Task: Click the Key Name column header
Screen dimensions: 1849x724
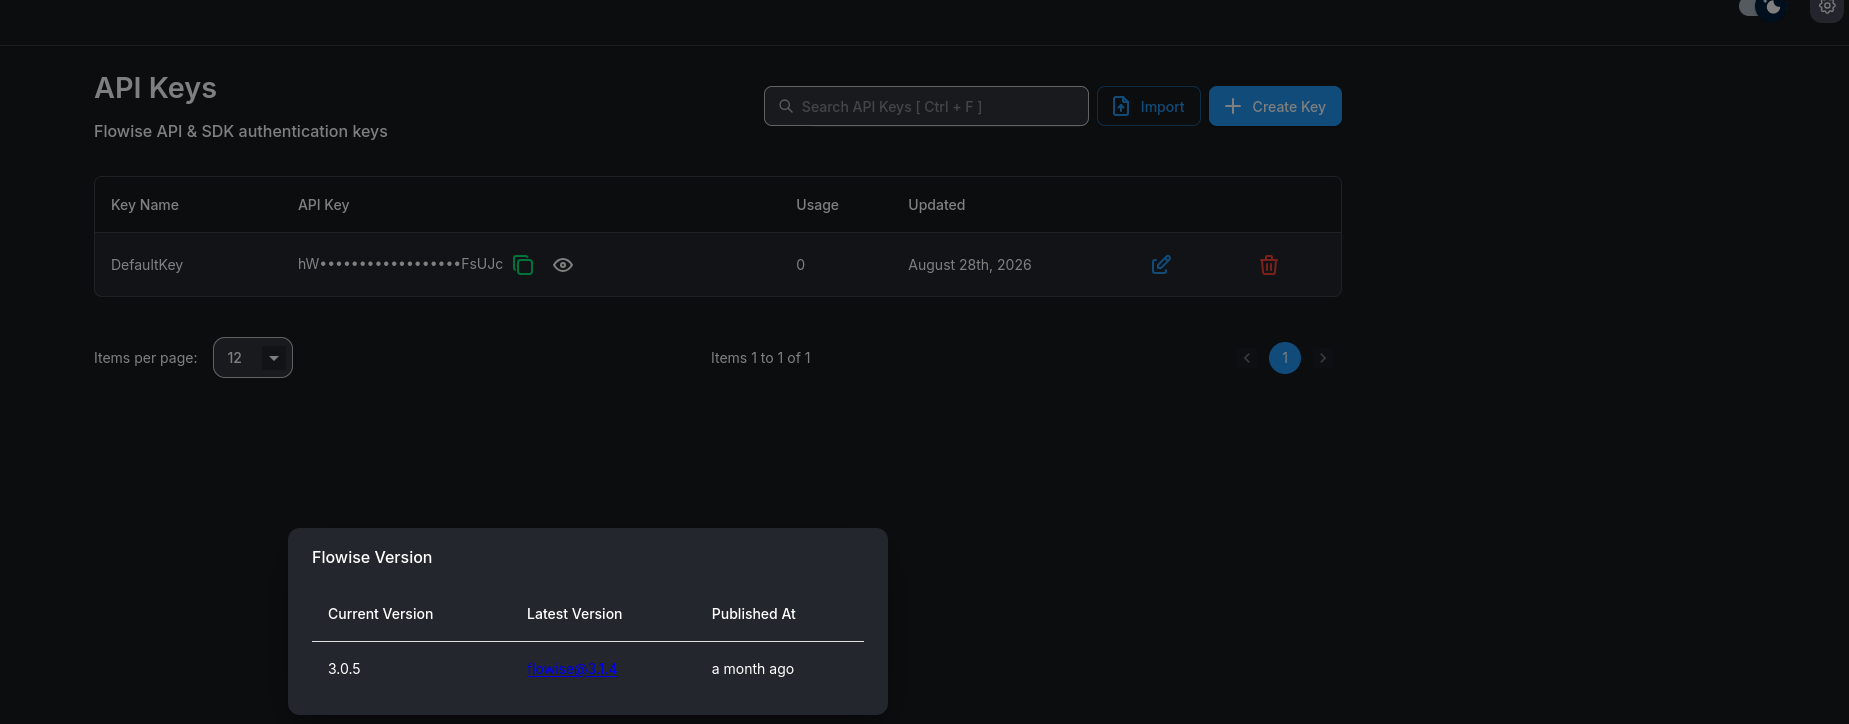Action: pos(145,205)
